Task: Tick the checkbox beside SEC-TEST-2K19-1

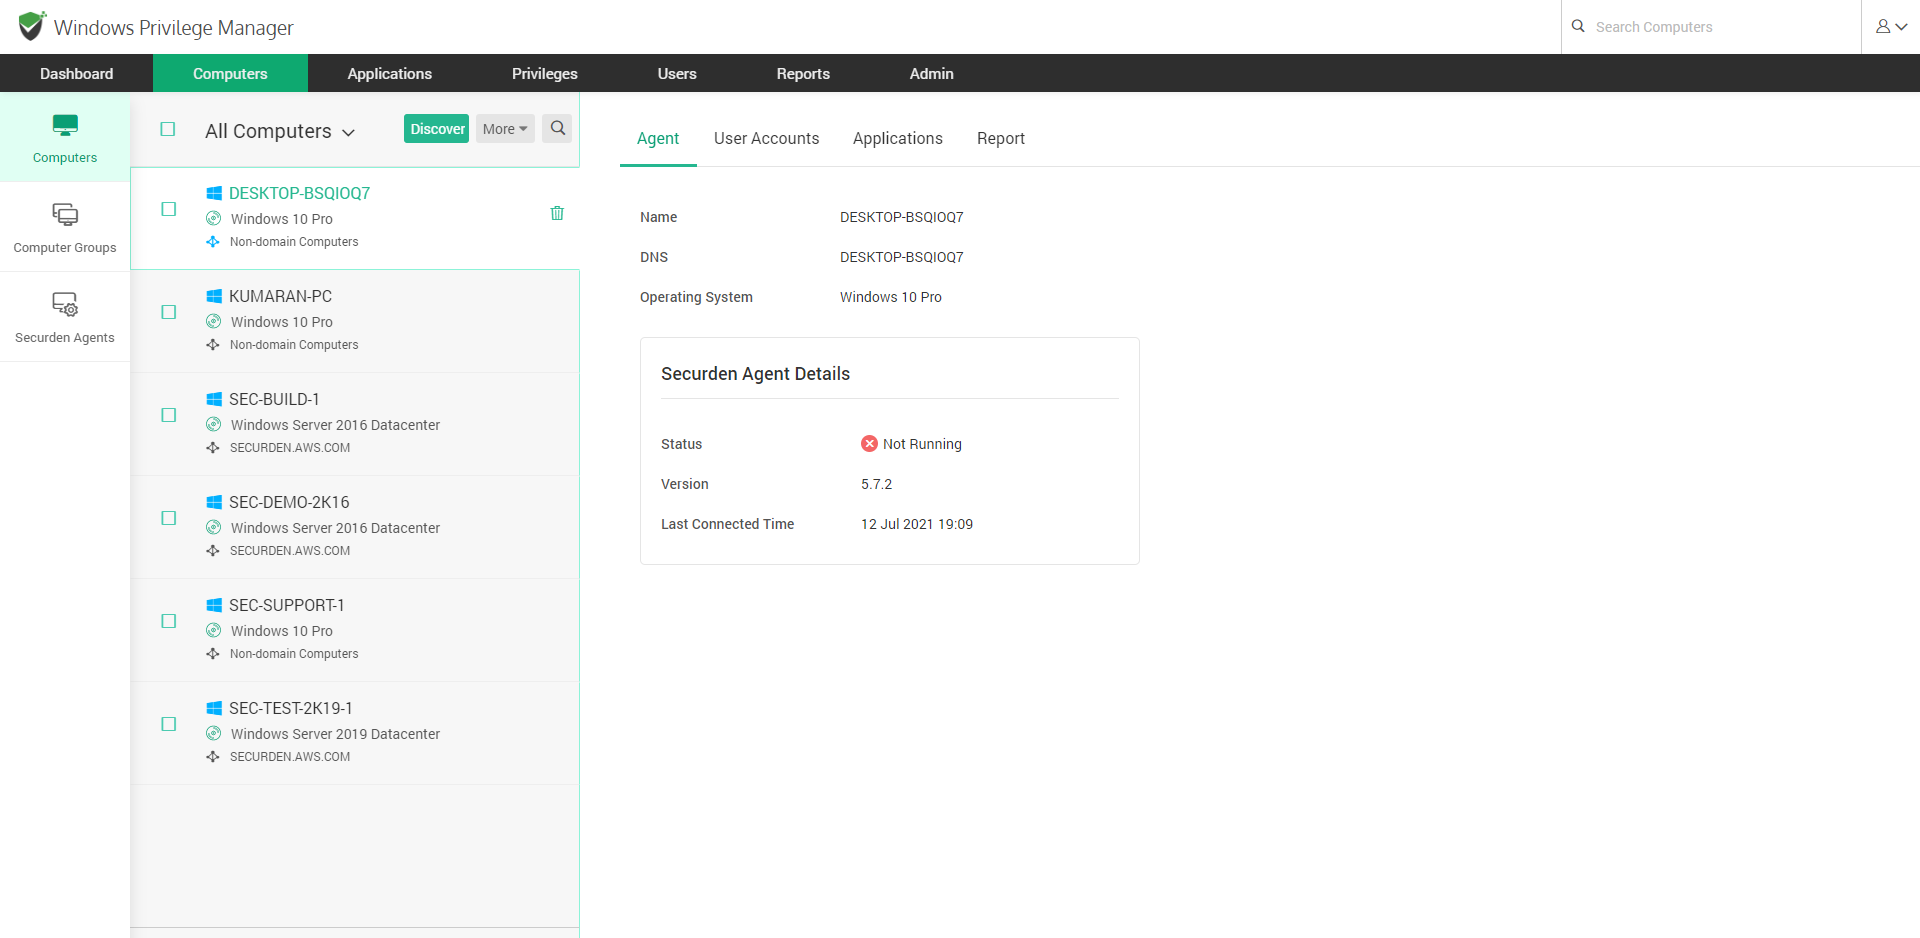Action: coord(168,723)
